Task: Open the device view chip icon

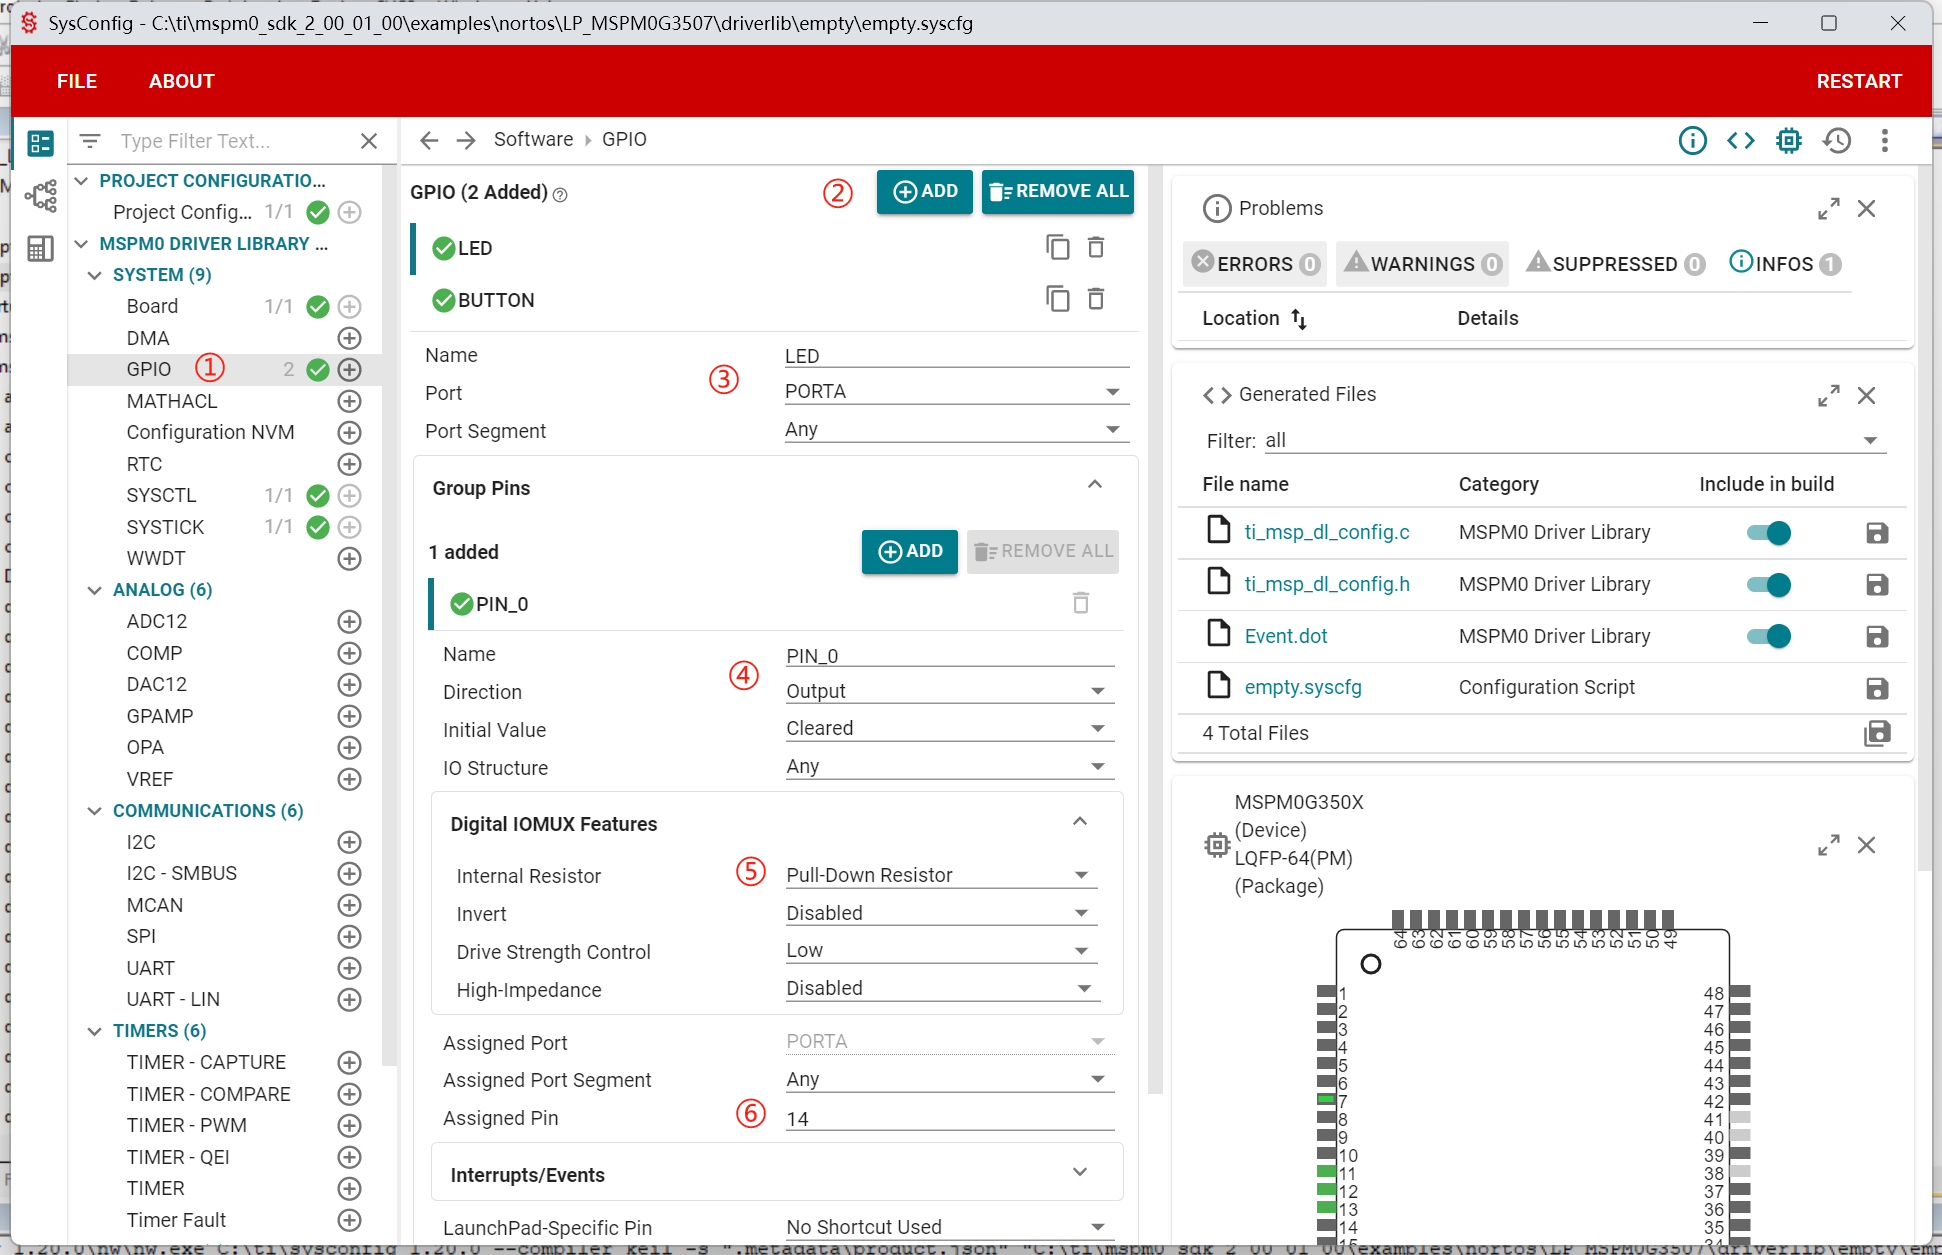Action: [x=1788, y=141]
